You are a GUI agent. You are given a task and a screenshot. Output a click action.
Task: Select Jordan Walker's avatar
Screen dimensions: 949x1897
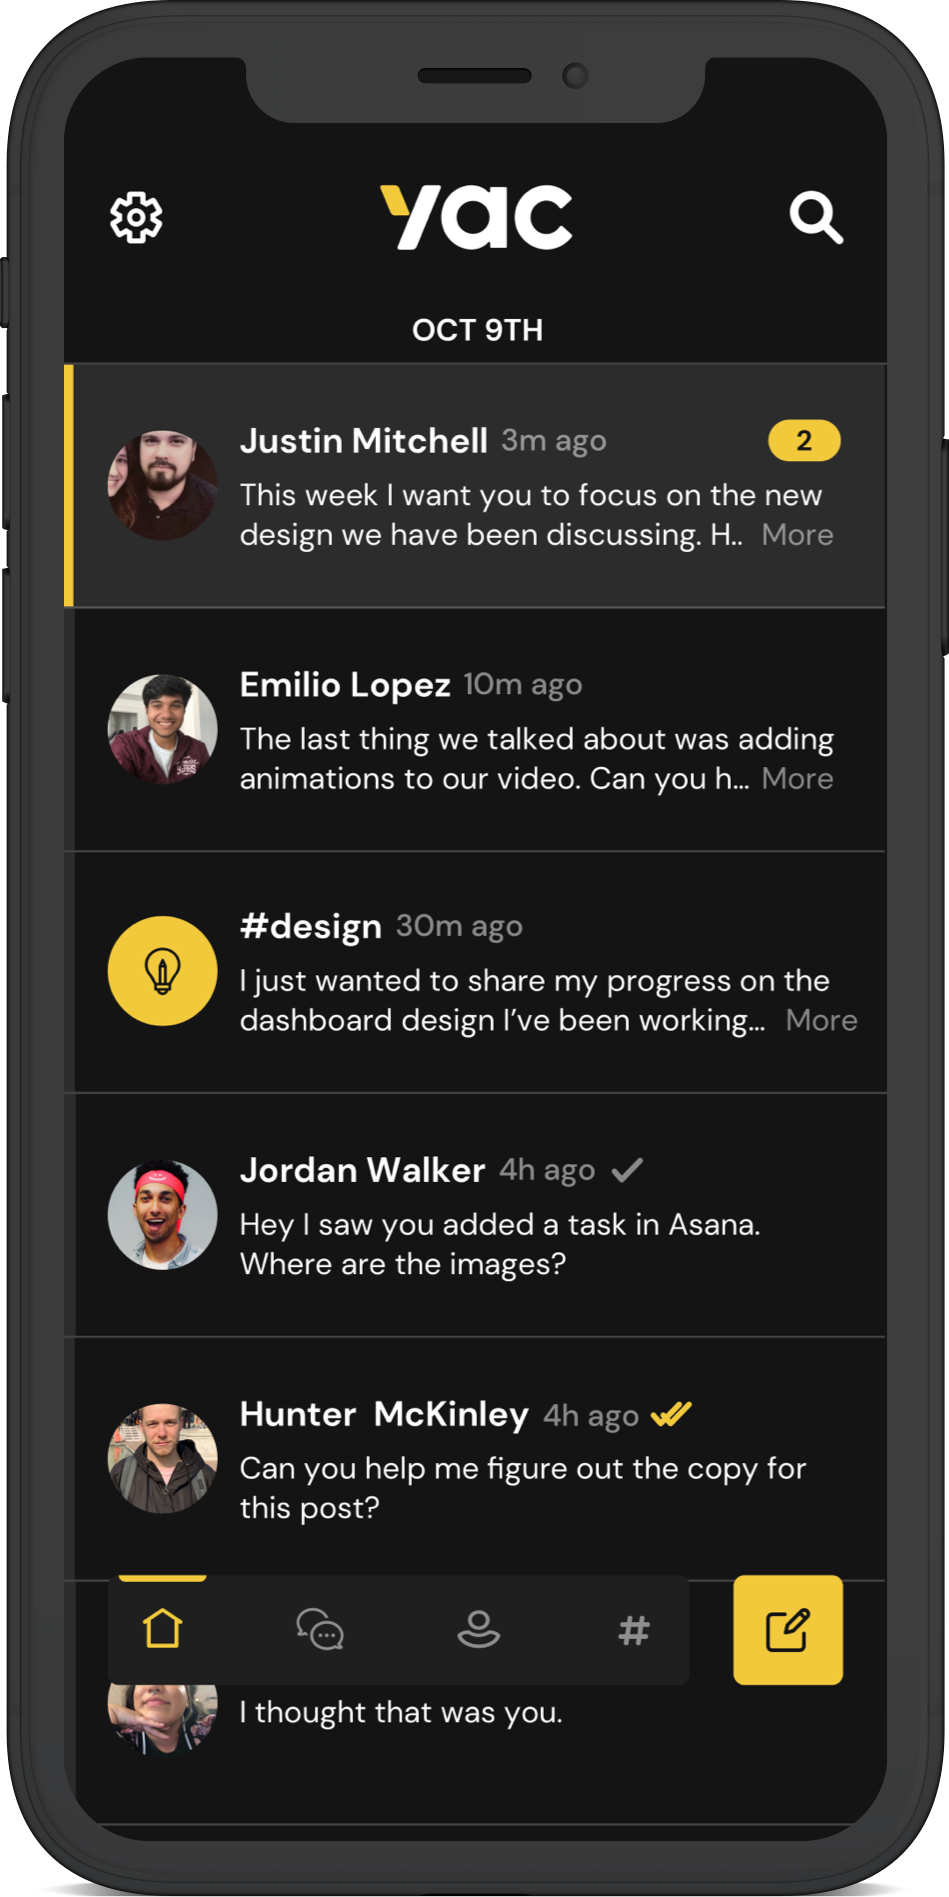[x=162, y=1215]
